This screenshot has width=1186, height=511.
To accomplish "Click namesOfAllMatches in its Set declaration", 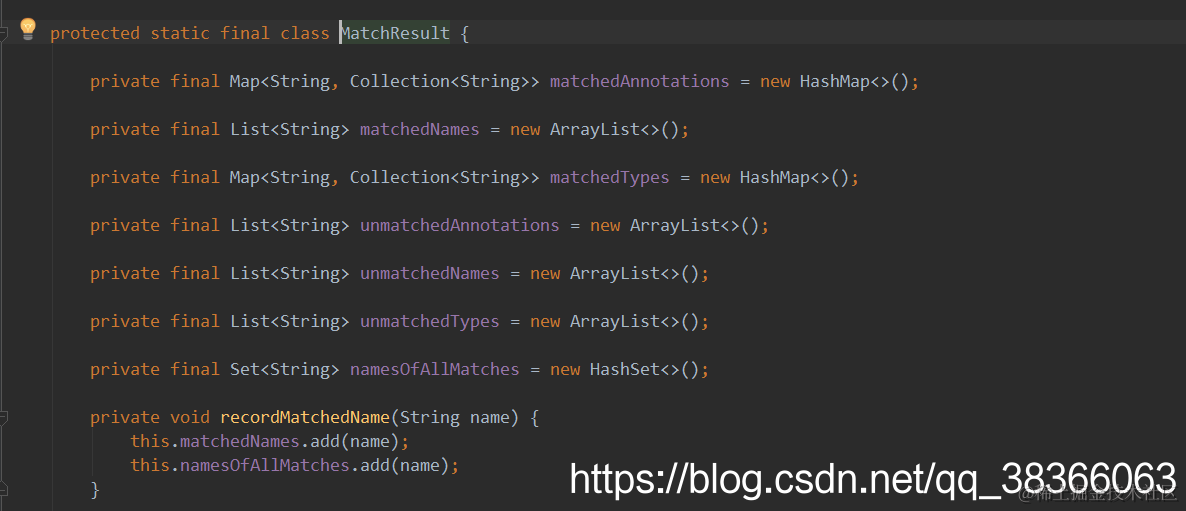I will tap(435, 370).
